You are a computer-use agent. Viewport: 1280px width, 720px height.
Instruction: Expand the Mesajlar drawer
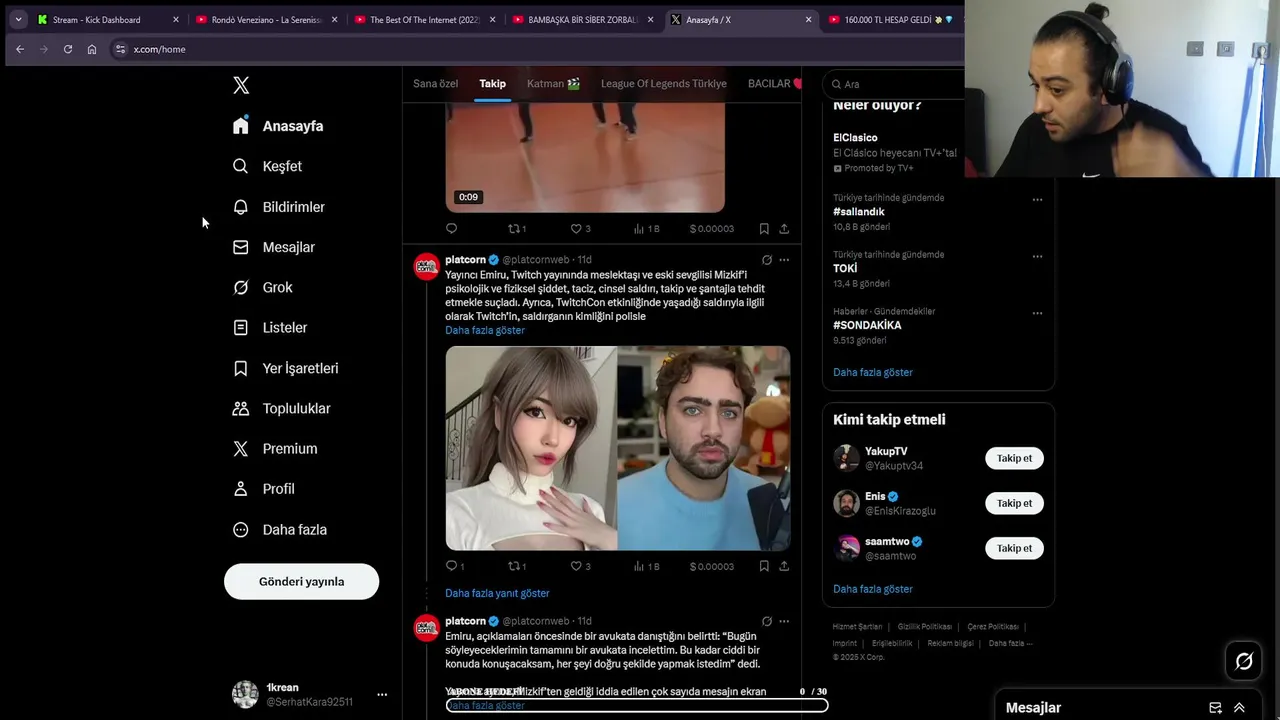(1239, 708)
